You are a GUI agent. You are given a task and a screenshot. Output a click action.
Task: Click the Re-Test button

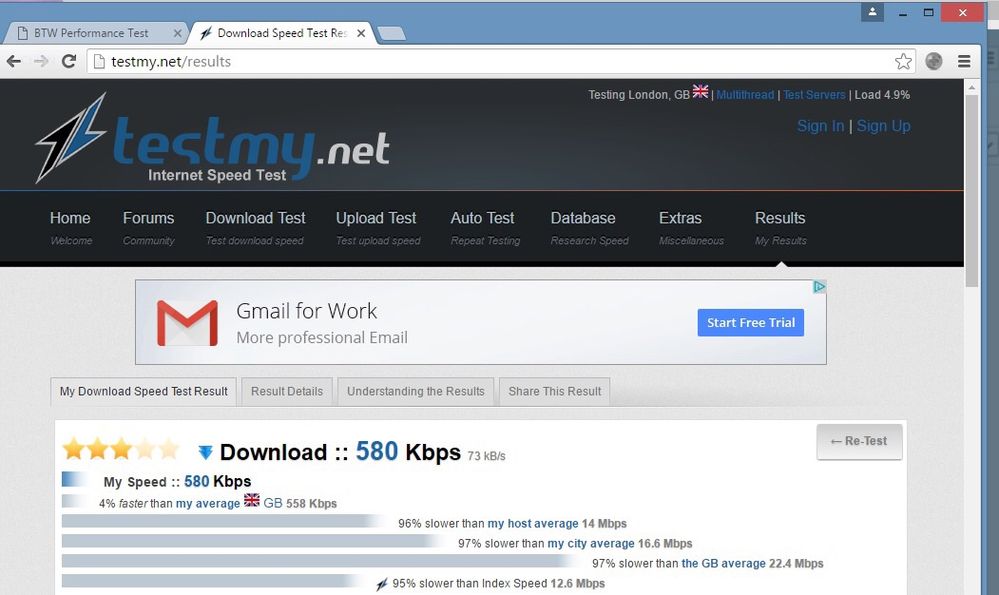(859, 441)
